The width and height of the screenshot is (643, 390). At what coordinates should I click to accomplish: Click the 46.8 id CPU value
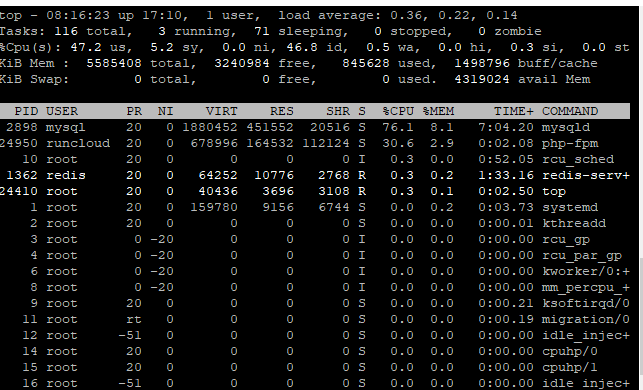(302, 48)
